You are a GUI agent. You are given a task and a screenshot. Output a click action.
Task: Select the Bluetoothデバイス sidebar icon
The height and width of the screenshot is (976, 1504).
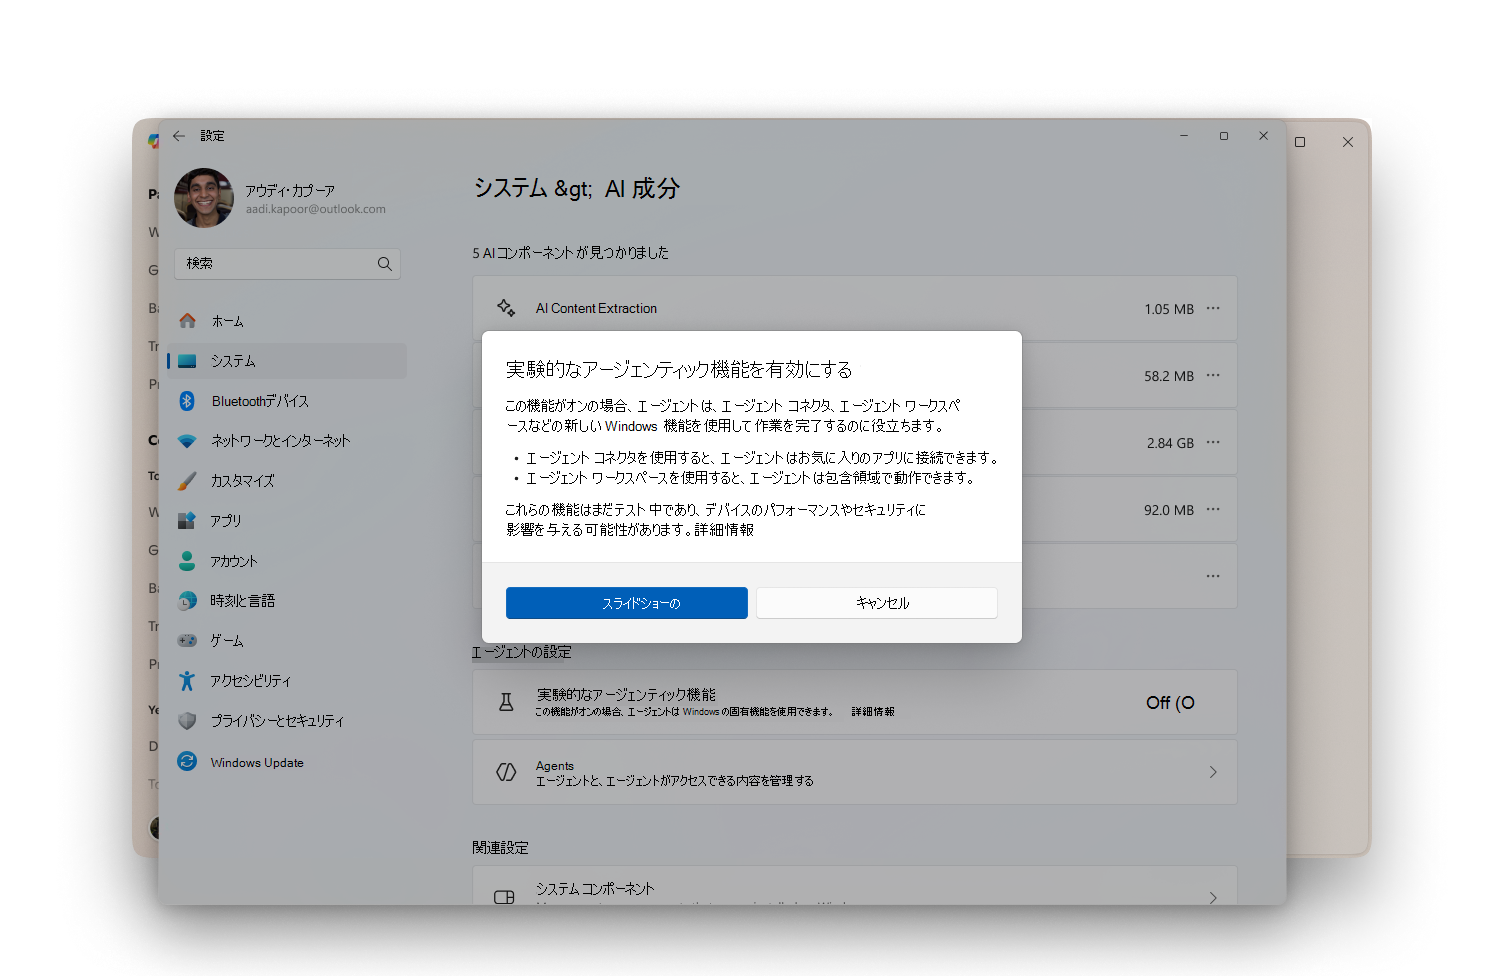pyautogui.click(x=187, y=401)
